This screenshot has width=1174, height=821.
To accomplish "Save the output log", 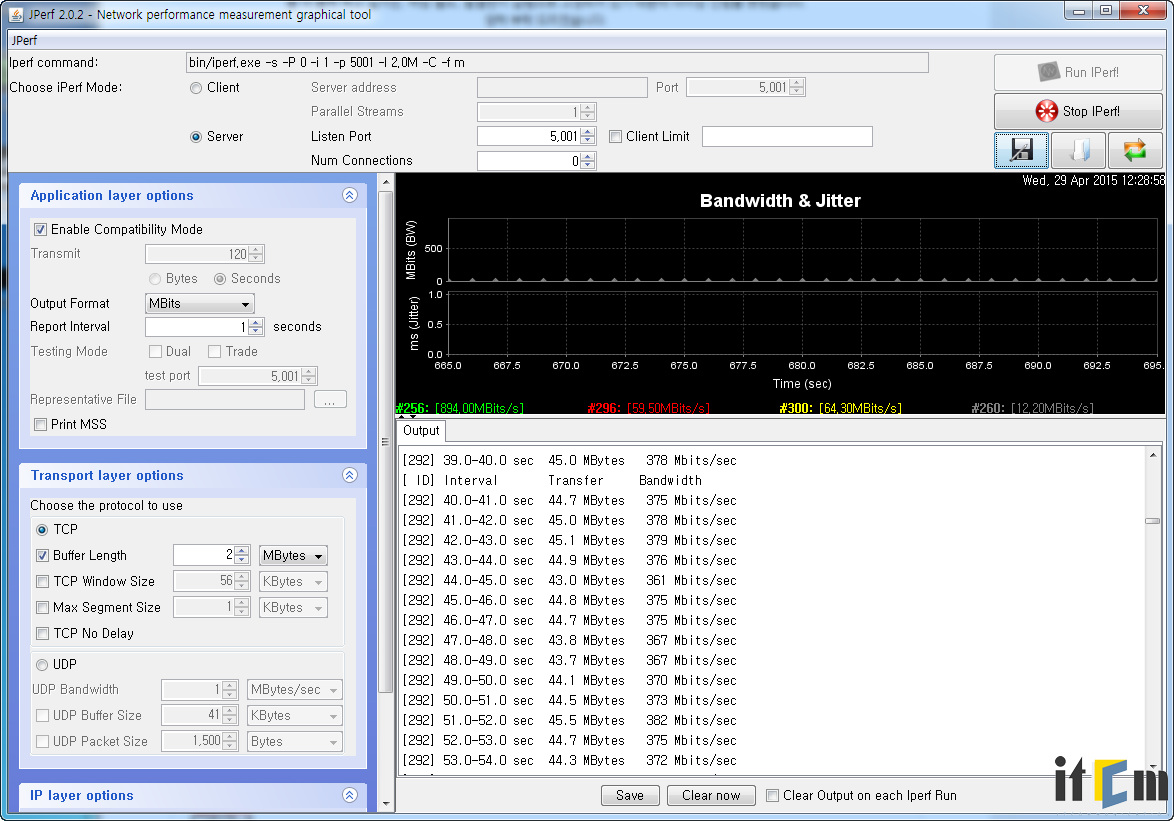I will tap(630, 796).
